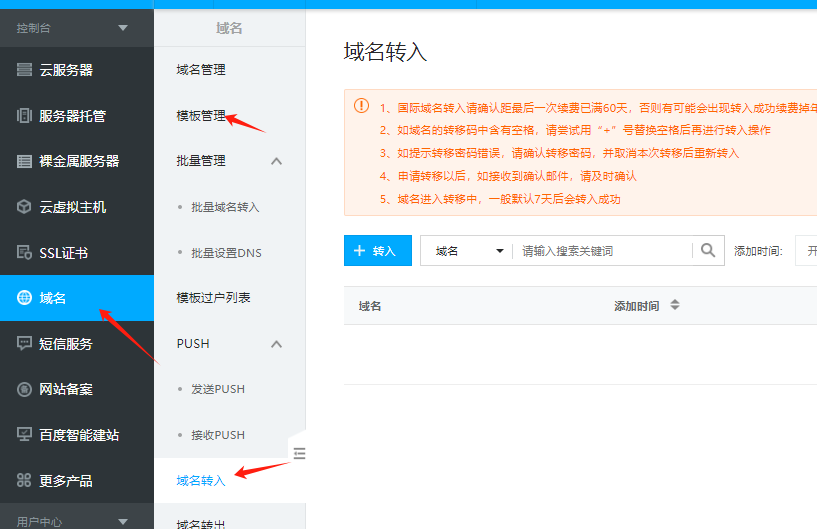Click the 添加时间 start date field
The height and width of the screenshot is (529, 817).
click(x=806, y=251)
